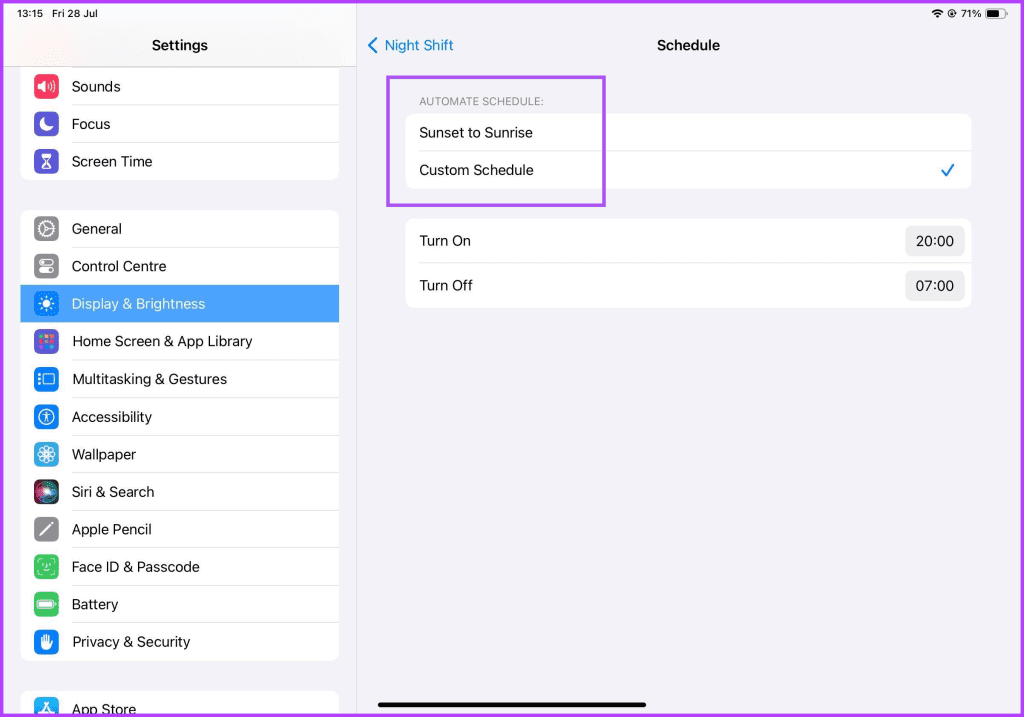Image resolution: width=1024 pixels, height=717 pixels.
Task: Tap the Turn On row label
Action: point(445,241)
